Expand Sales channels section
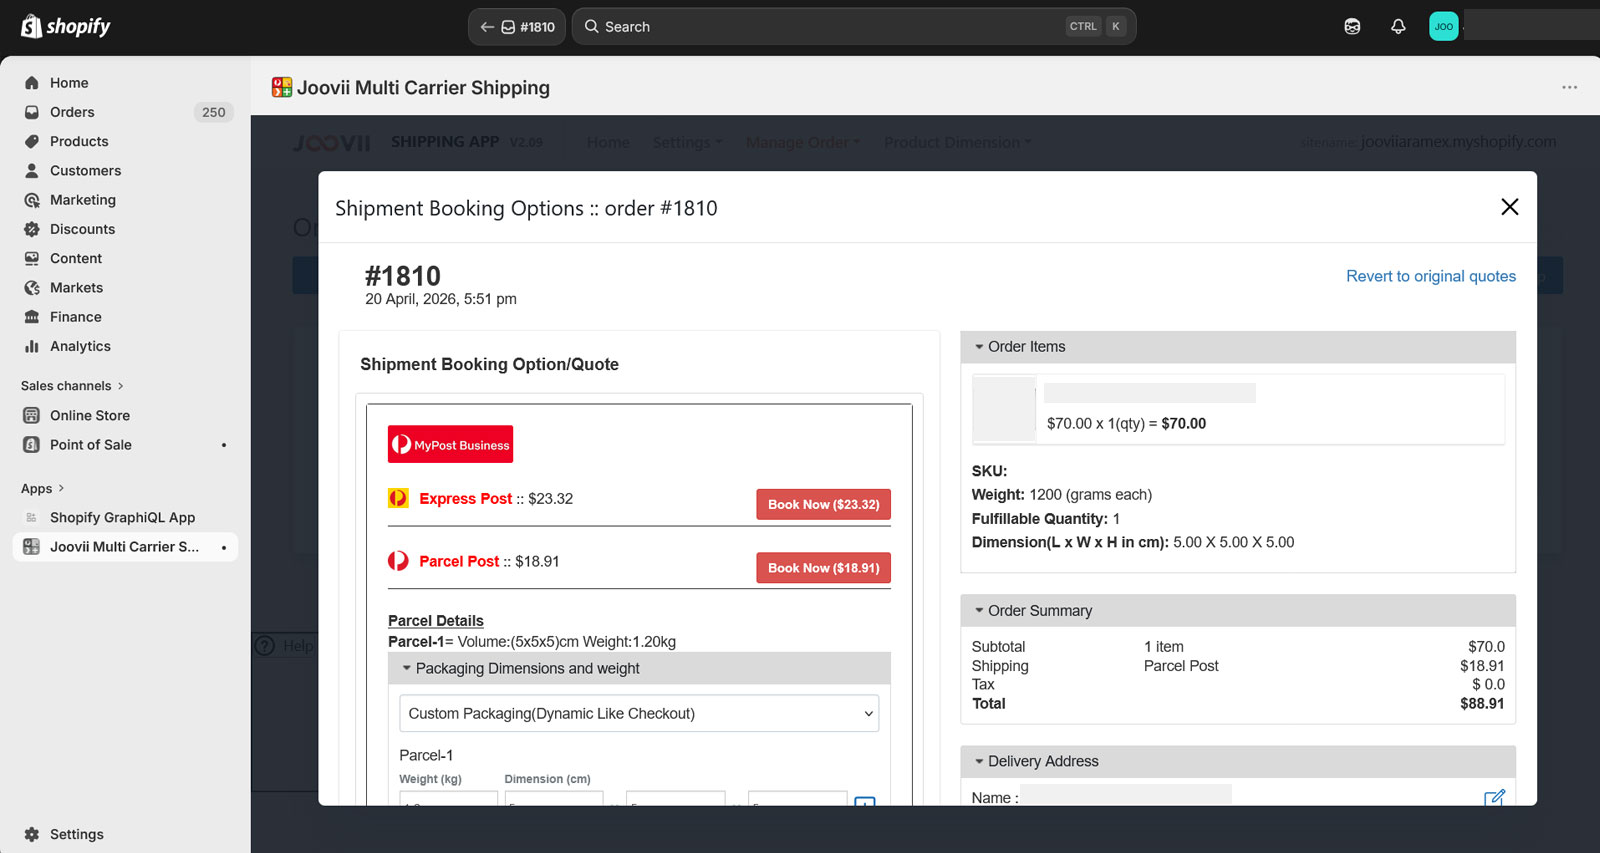 coord(72,386)
